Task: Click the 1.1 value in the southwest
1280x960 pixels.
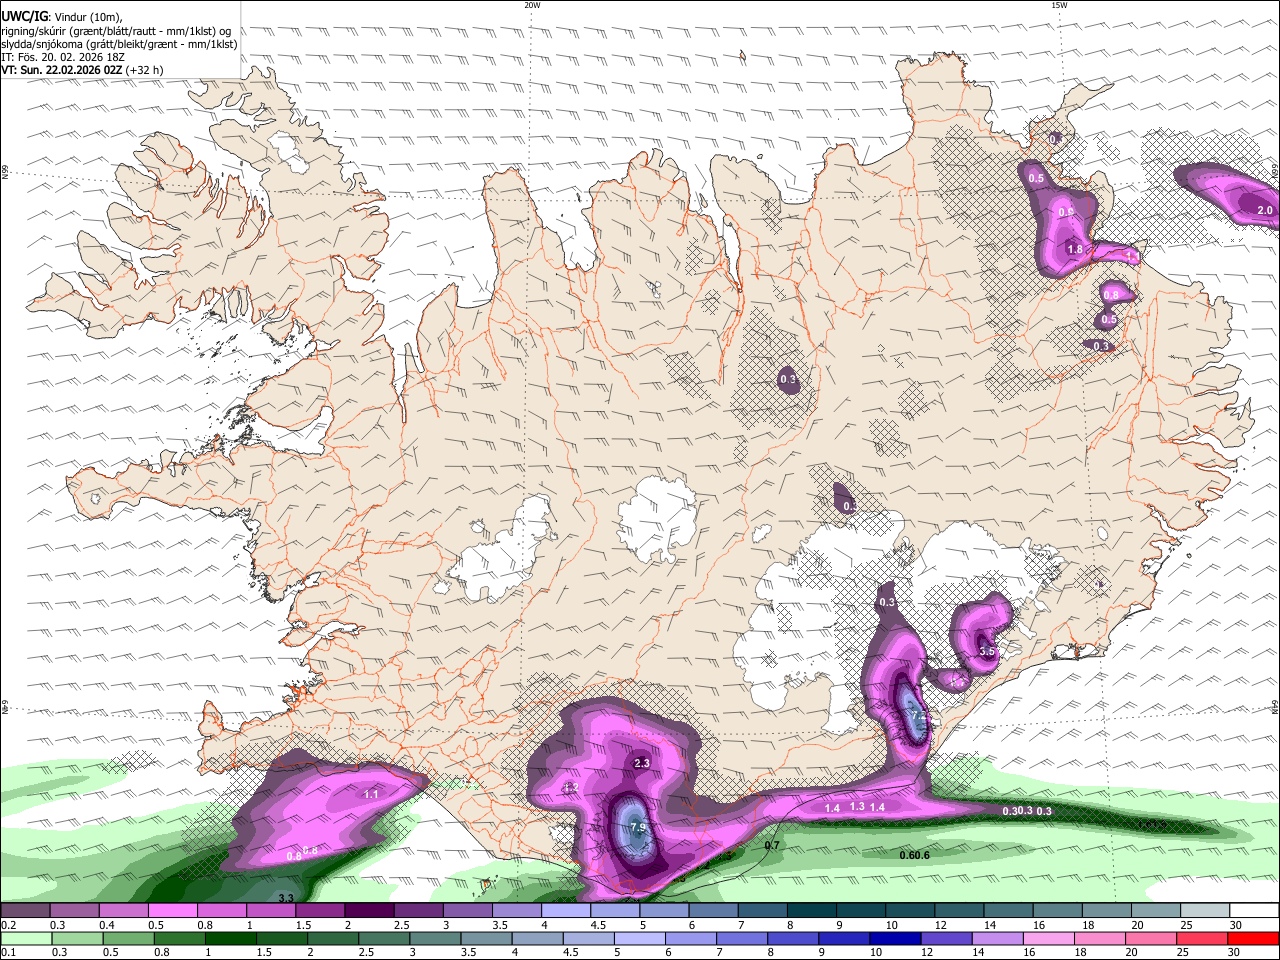Action: pyautogui.click(x=371, y=794)
